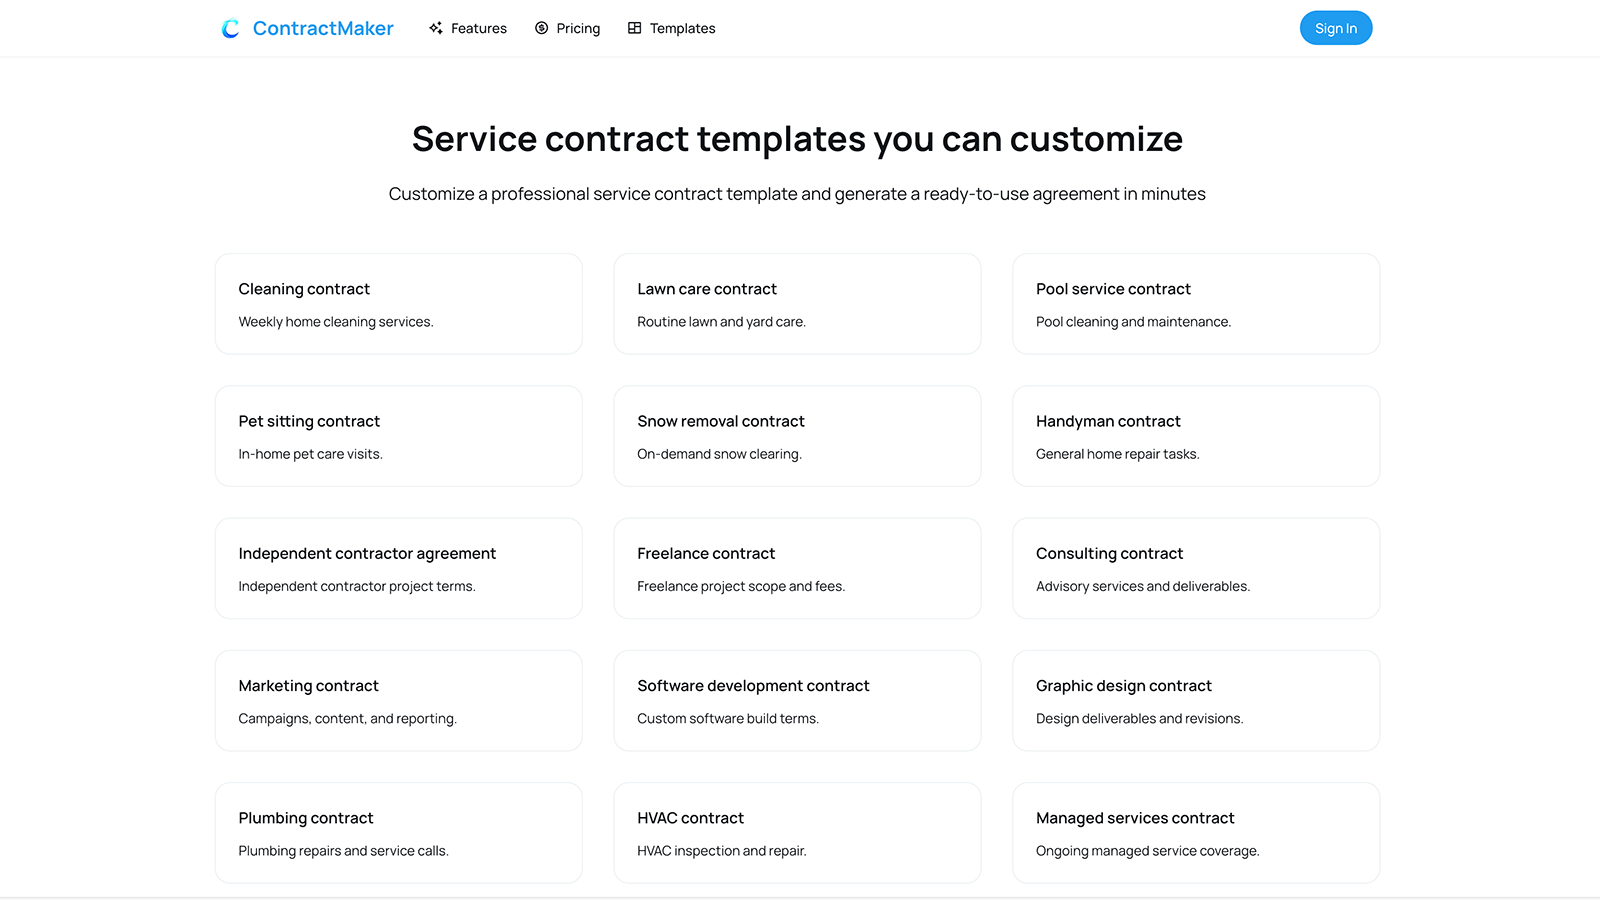1600x900 pixels.
Task: Select the Snow removal contract card
Action: tap(797, 435)
